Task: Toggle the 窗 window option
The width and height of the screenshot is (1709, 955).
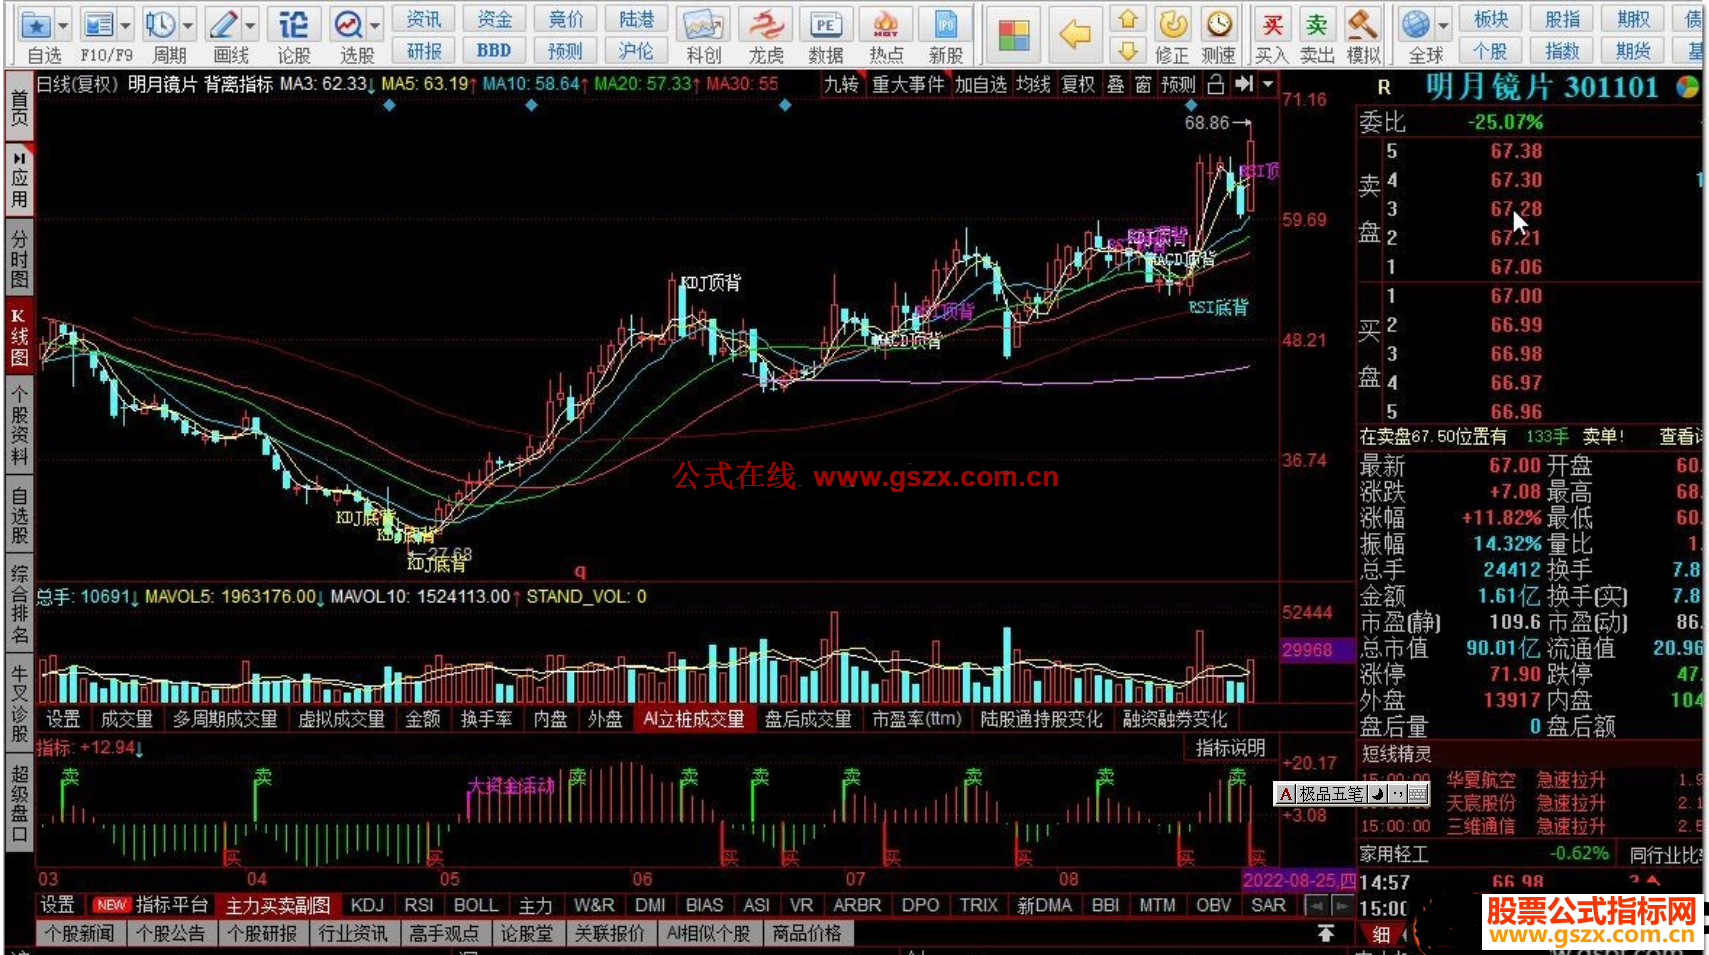Action: [x=1144, y=85]
